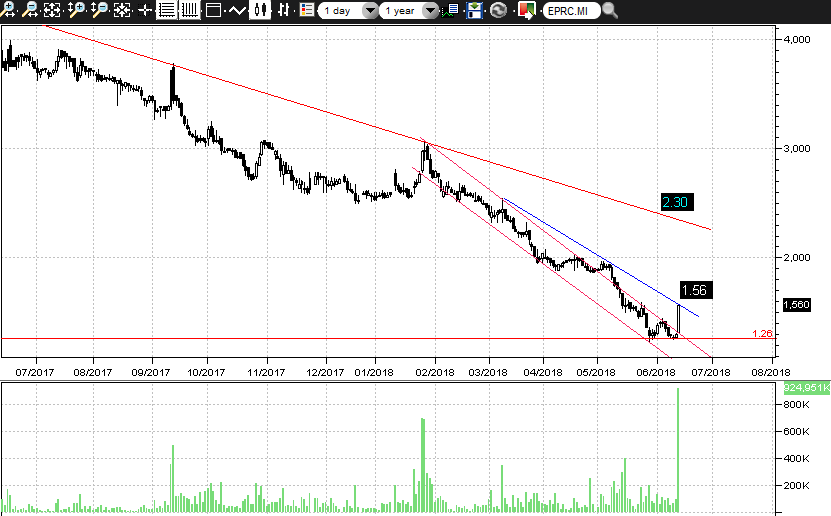Click the 1.56 price annotation label
831x516 pixels.
click(696, 290)
